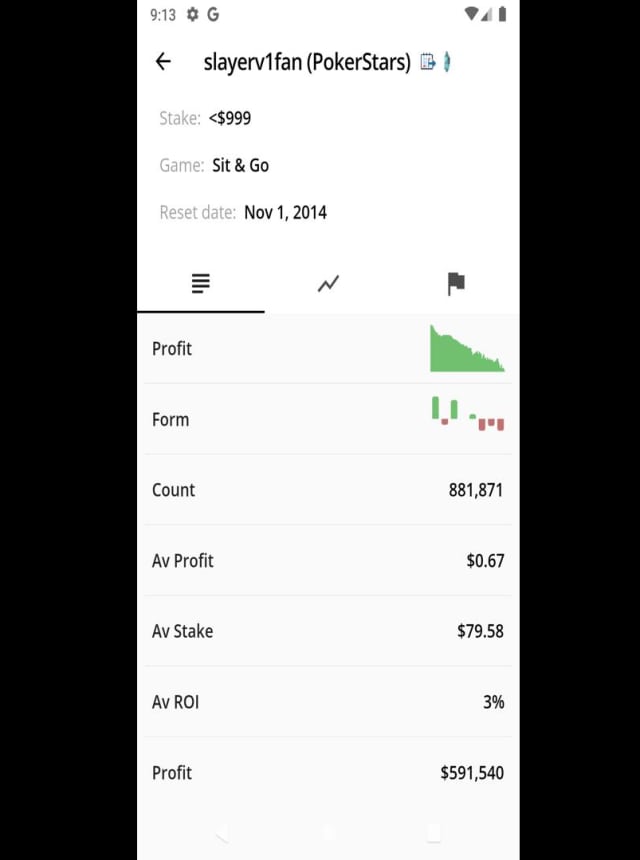Image resolution: width=640 pixels, height=860 pixels.
Task: Tap the Count row value 881,871
Action: coord(475,490)
